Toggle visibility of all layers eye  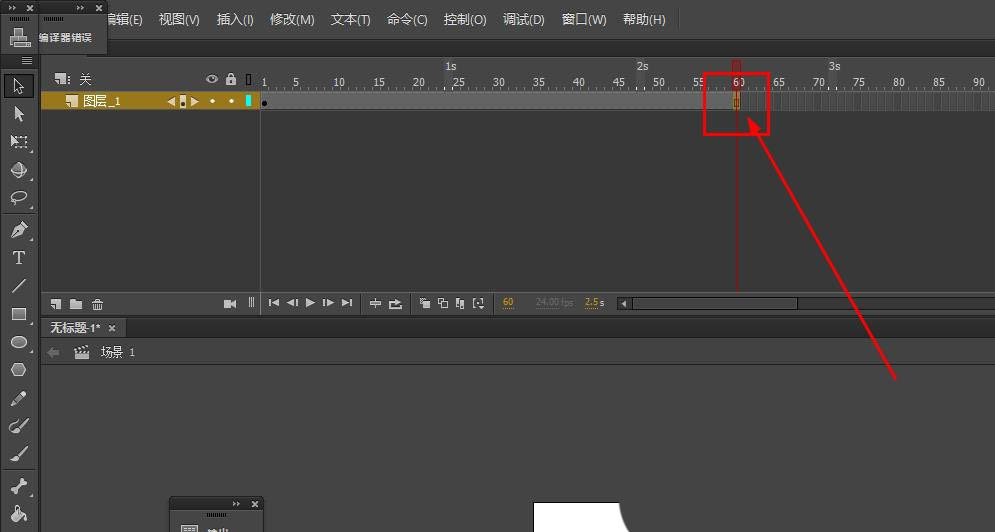click(212, 79)
